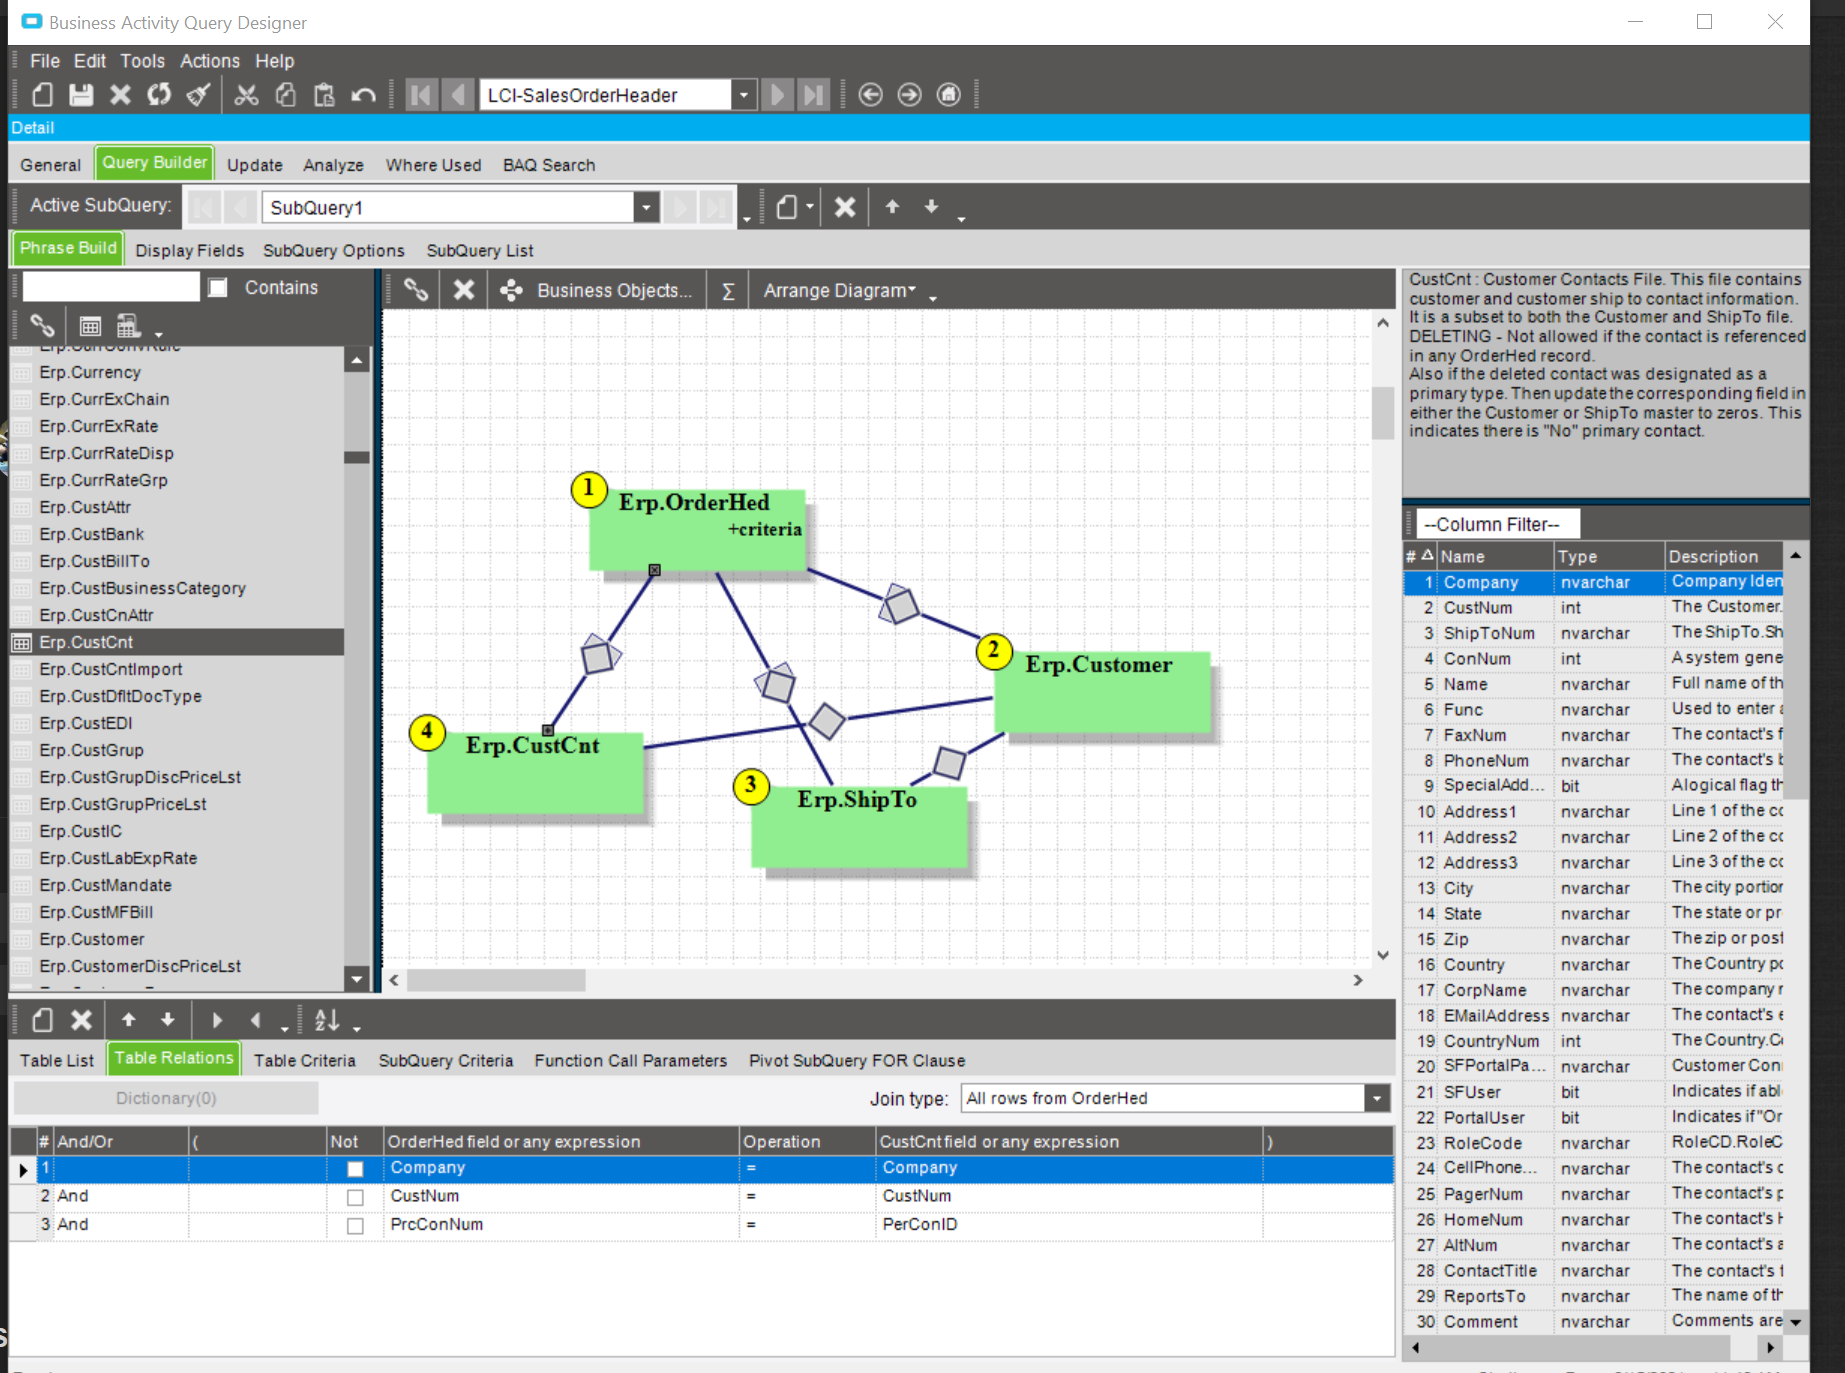Toggle Not checkbox for PrcConNum relation row
Screen dimensions: 1845x1373
[355, 1226]
